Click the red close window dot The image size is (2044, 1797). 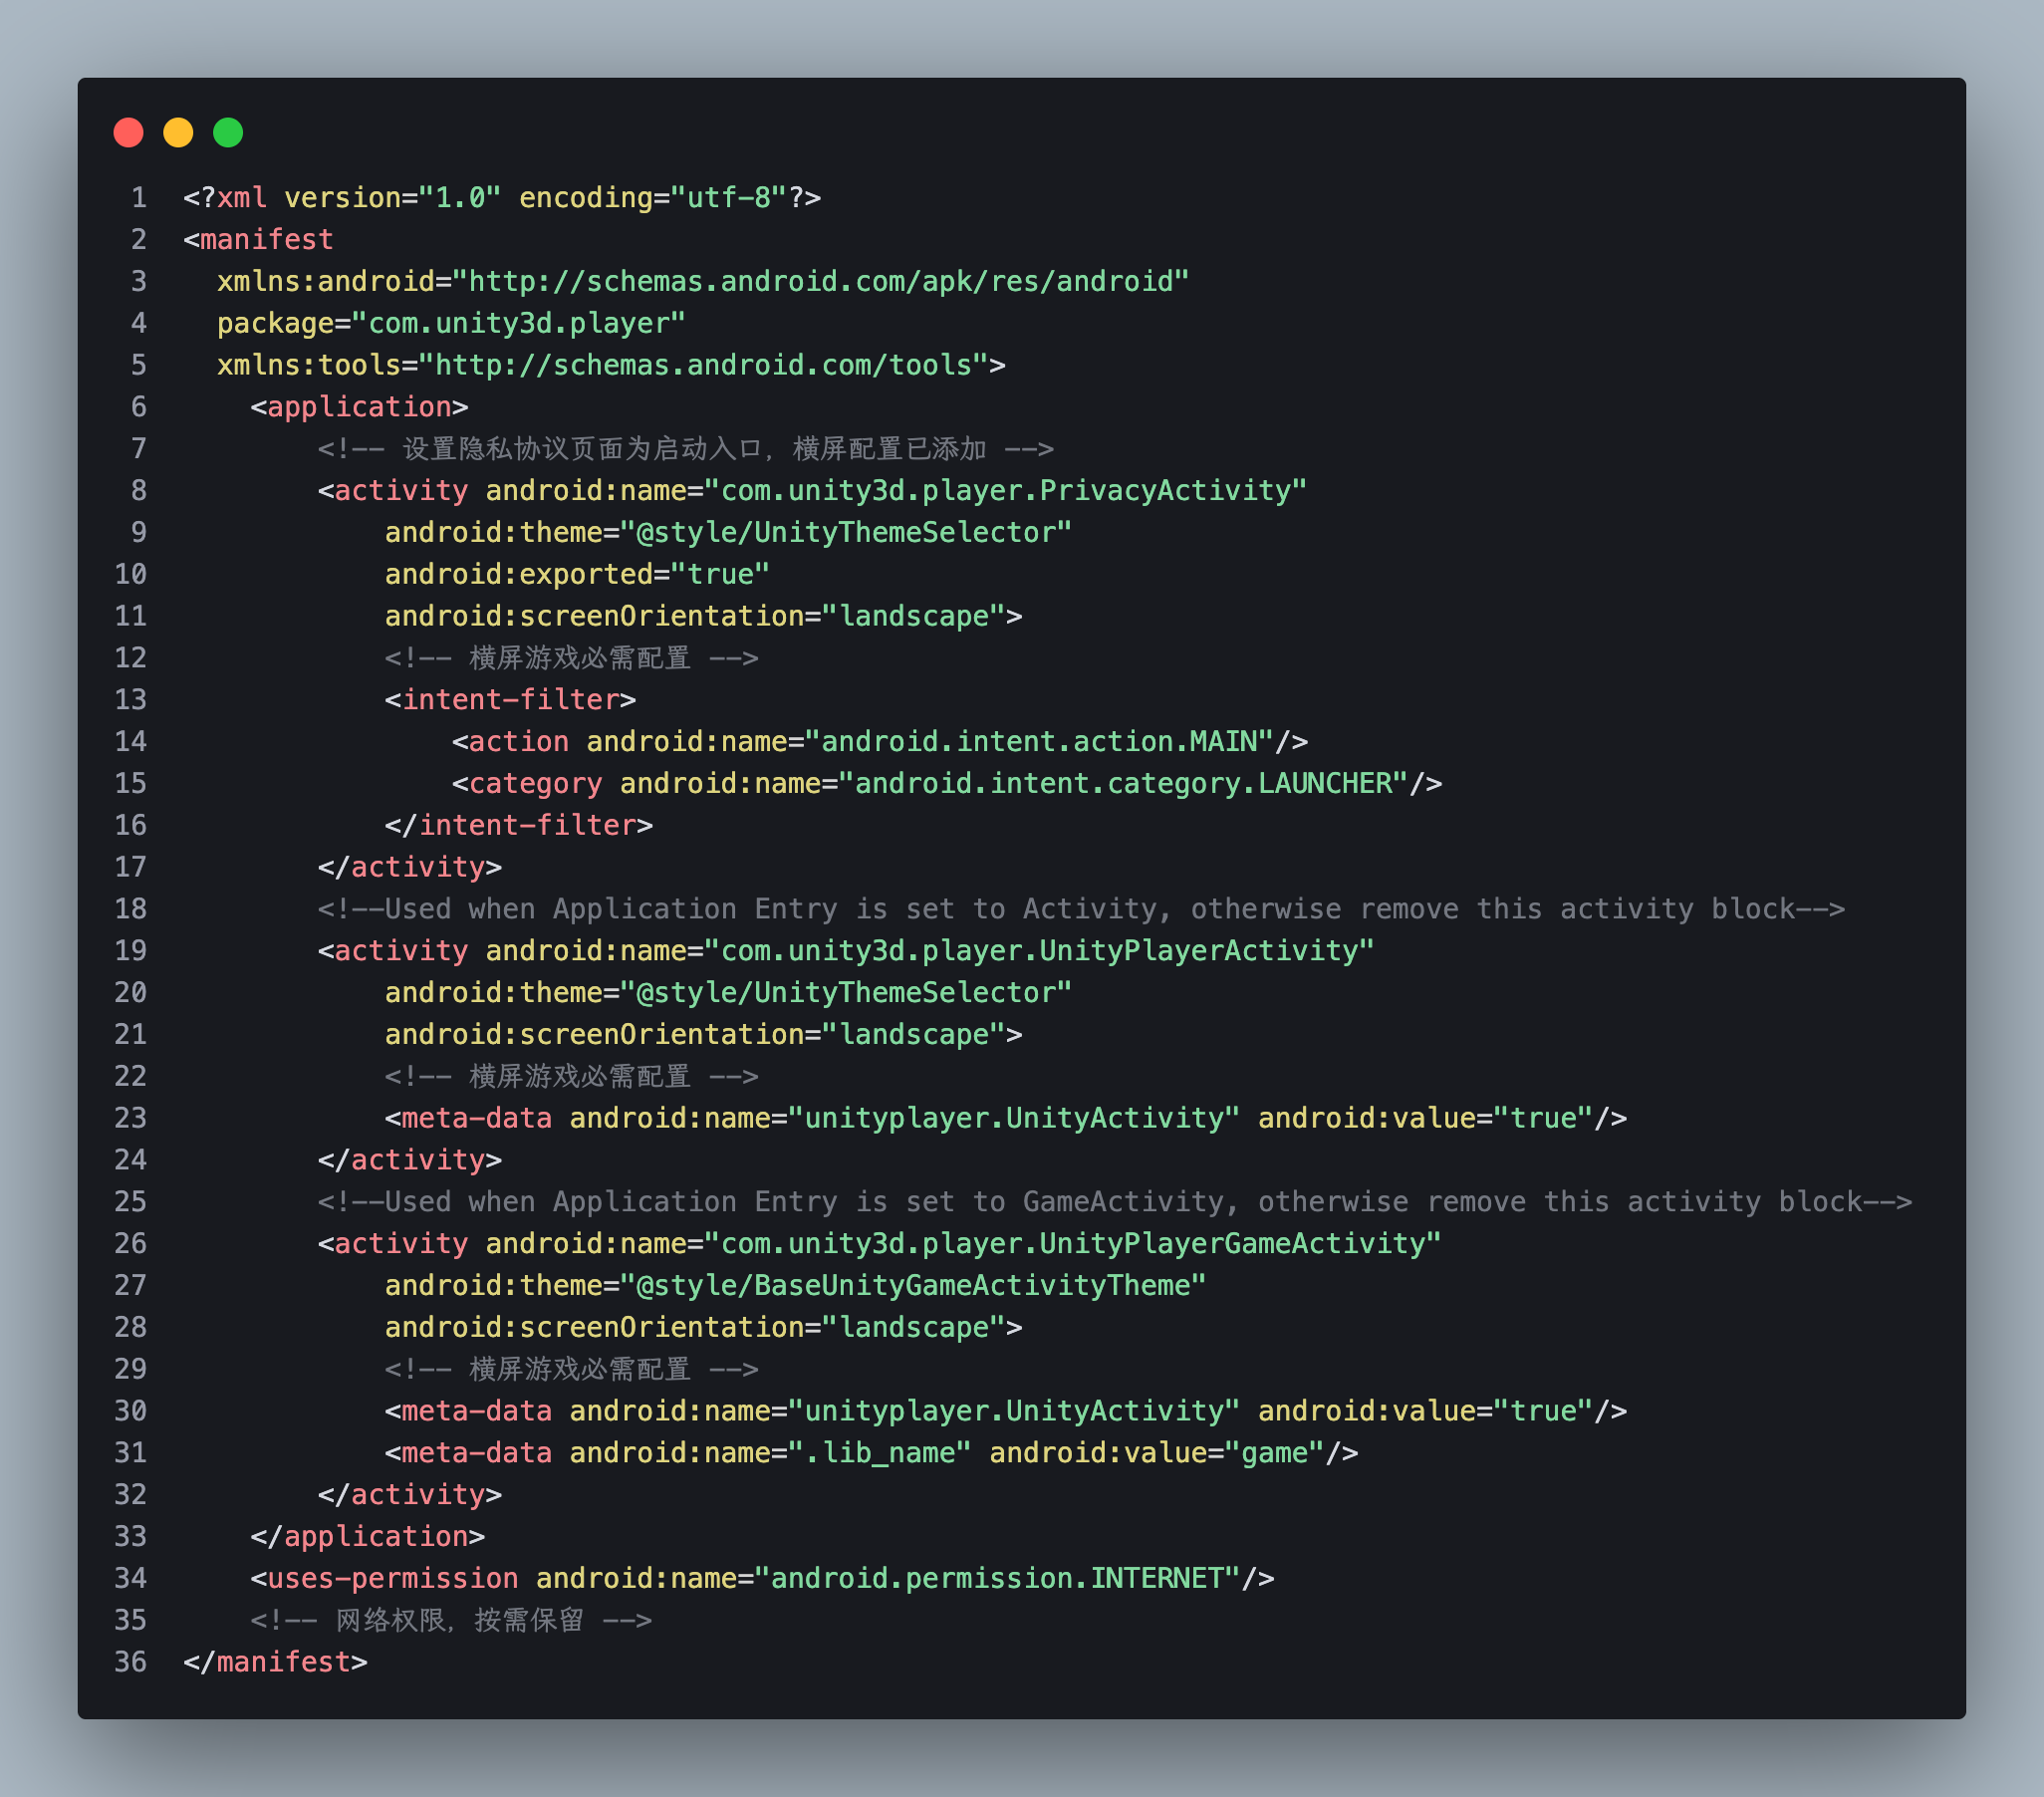tap(128, 132)
